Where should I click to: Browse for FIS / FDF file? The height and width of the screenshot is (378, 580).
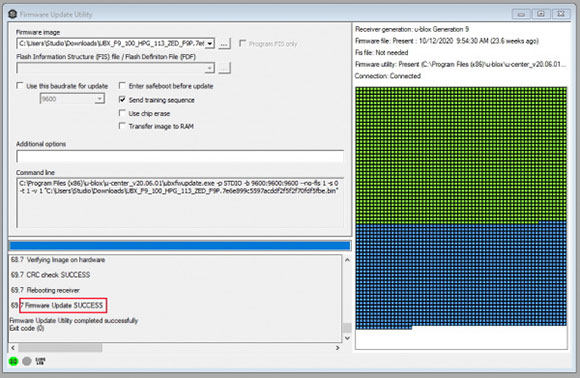pyautogui.click(x=224, y=68)
